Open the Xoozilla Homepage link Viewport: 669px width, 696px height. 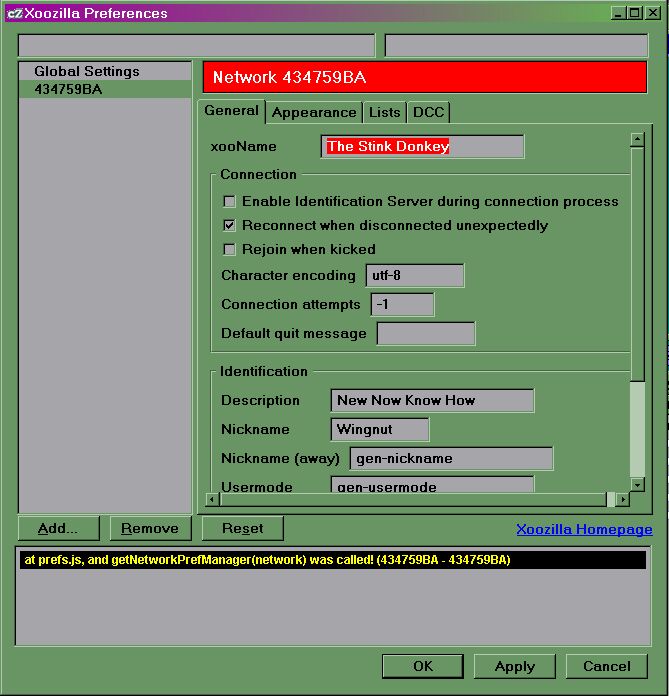click(584, 529)
